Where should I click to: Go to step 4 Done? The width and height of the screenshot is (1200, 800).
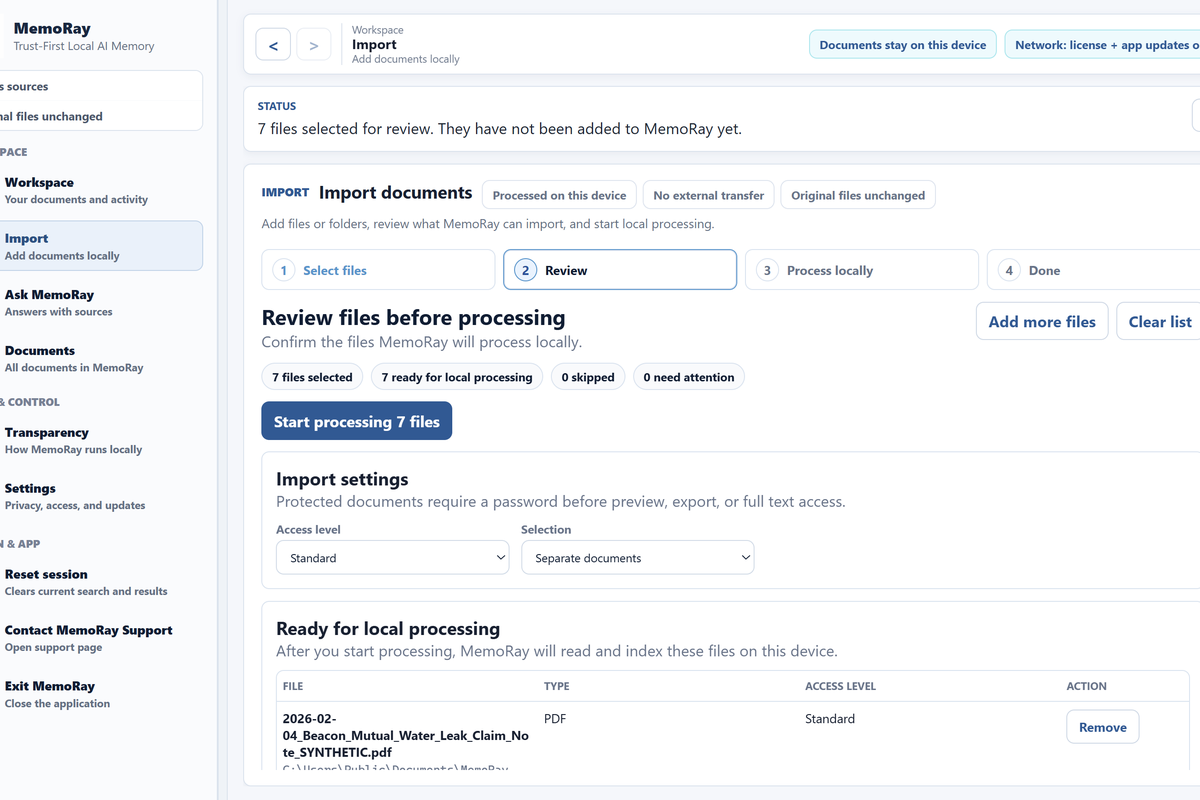point(1093,270)
